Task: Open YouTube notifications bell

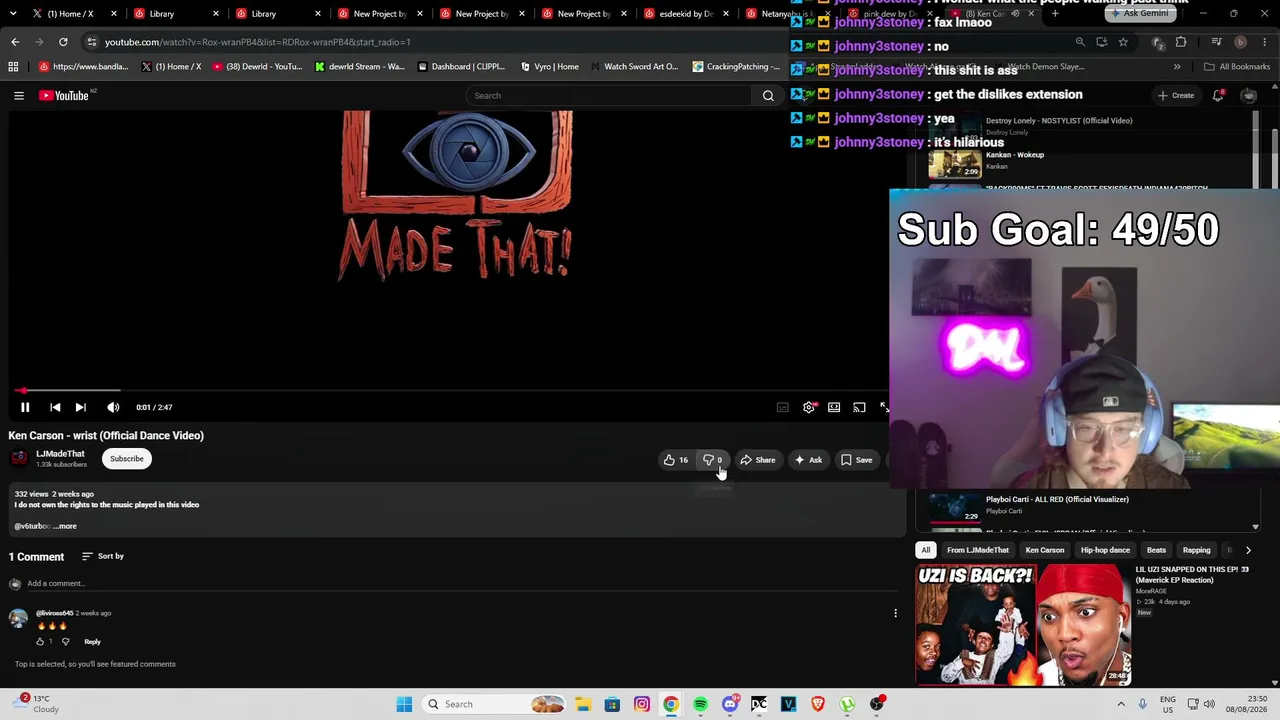Action: point(1218,95)
